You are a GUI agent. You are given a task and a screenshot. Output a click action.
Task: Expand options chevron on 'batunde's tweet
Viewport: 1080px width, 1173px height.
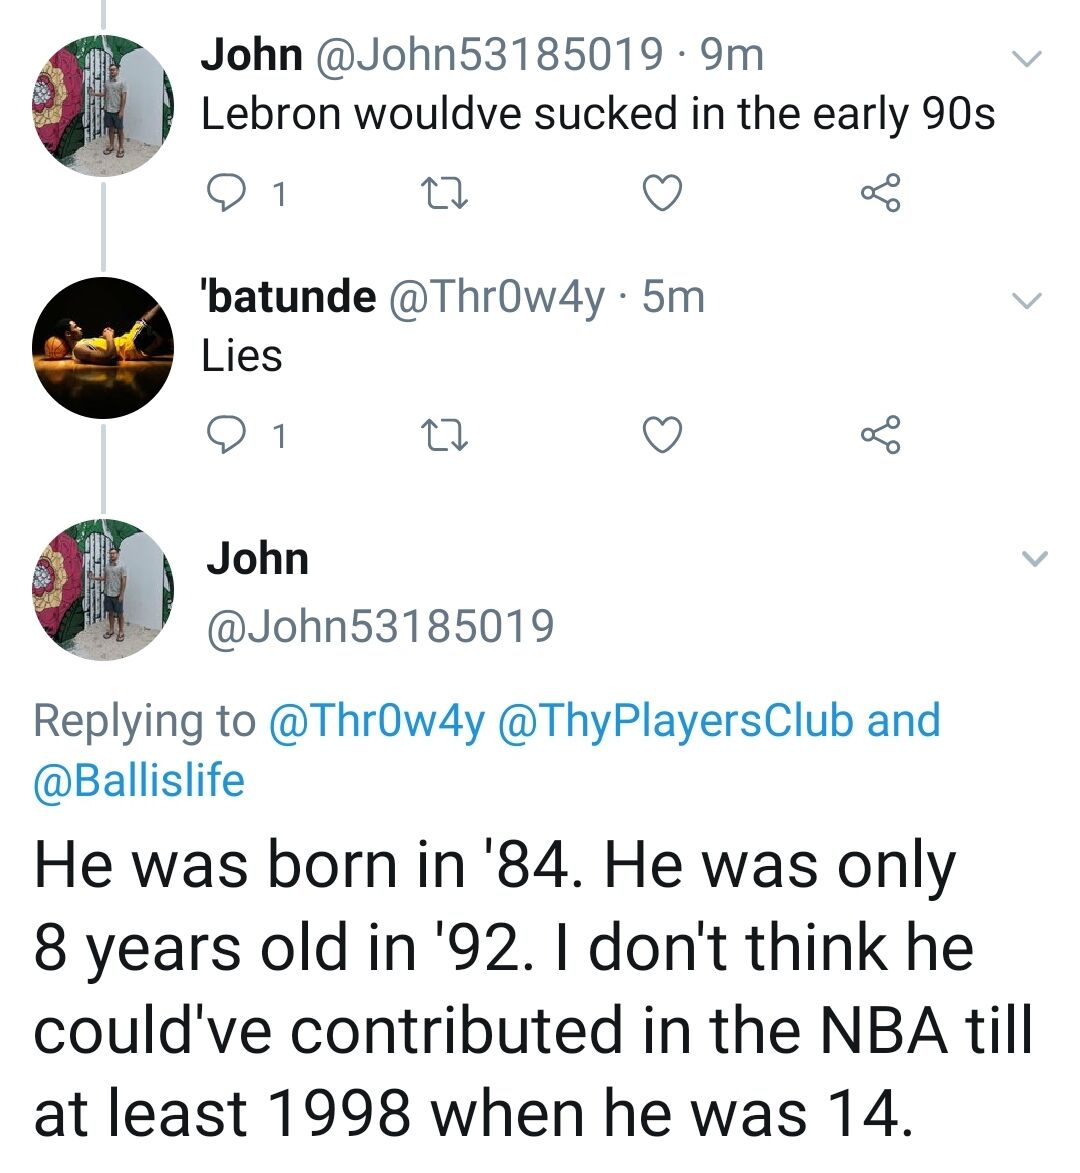tap(1026, 301)
